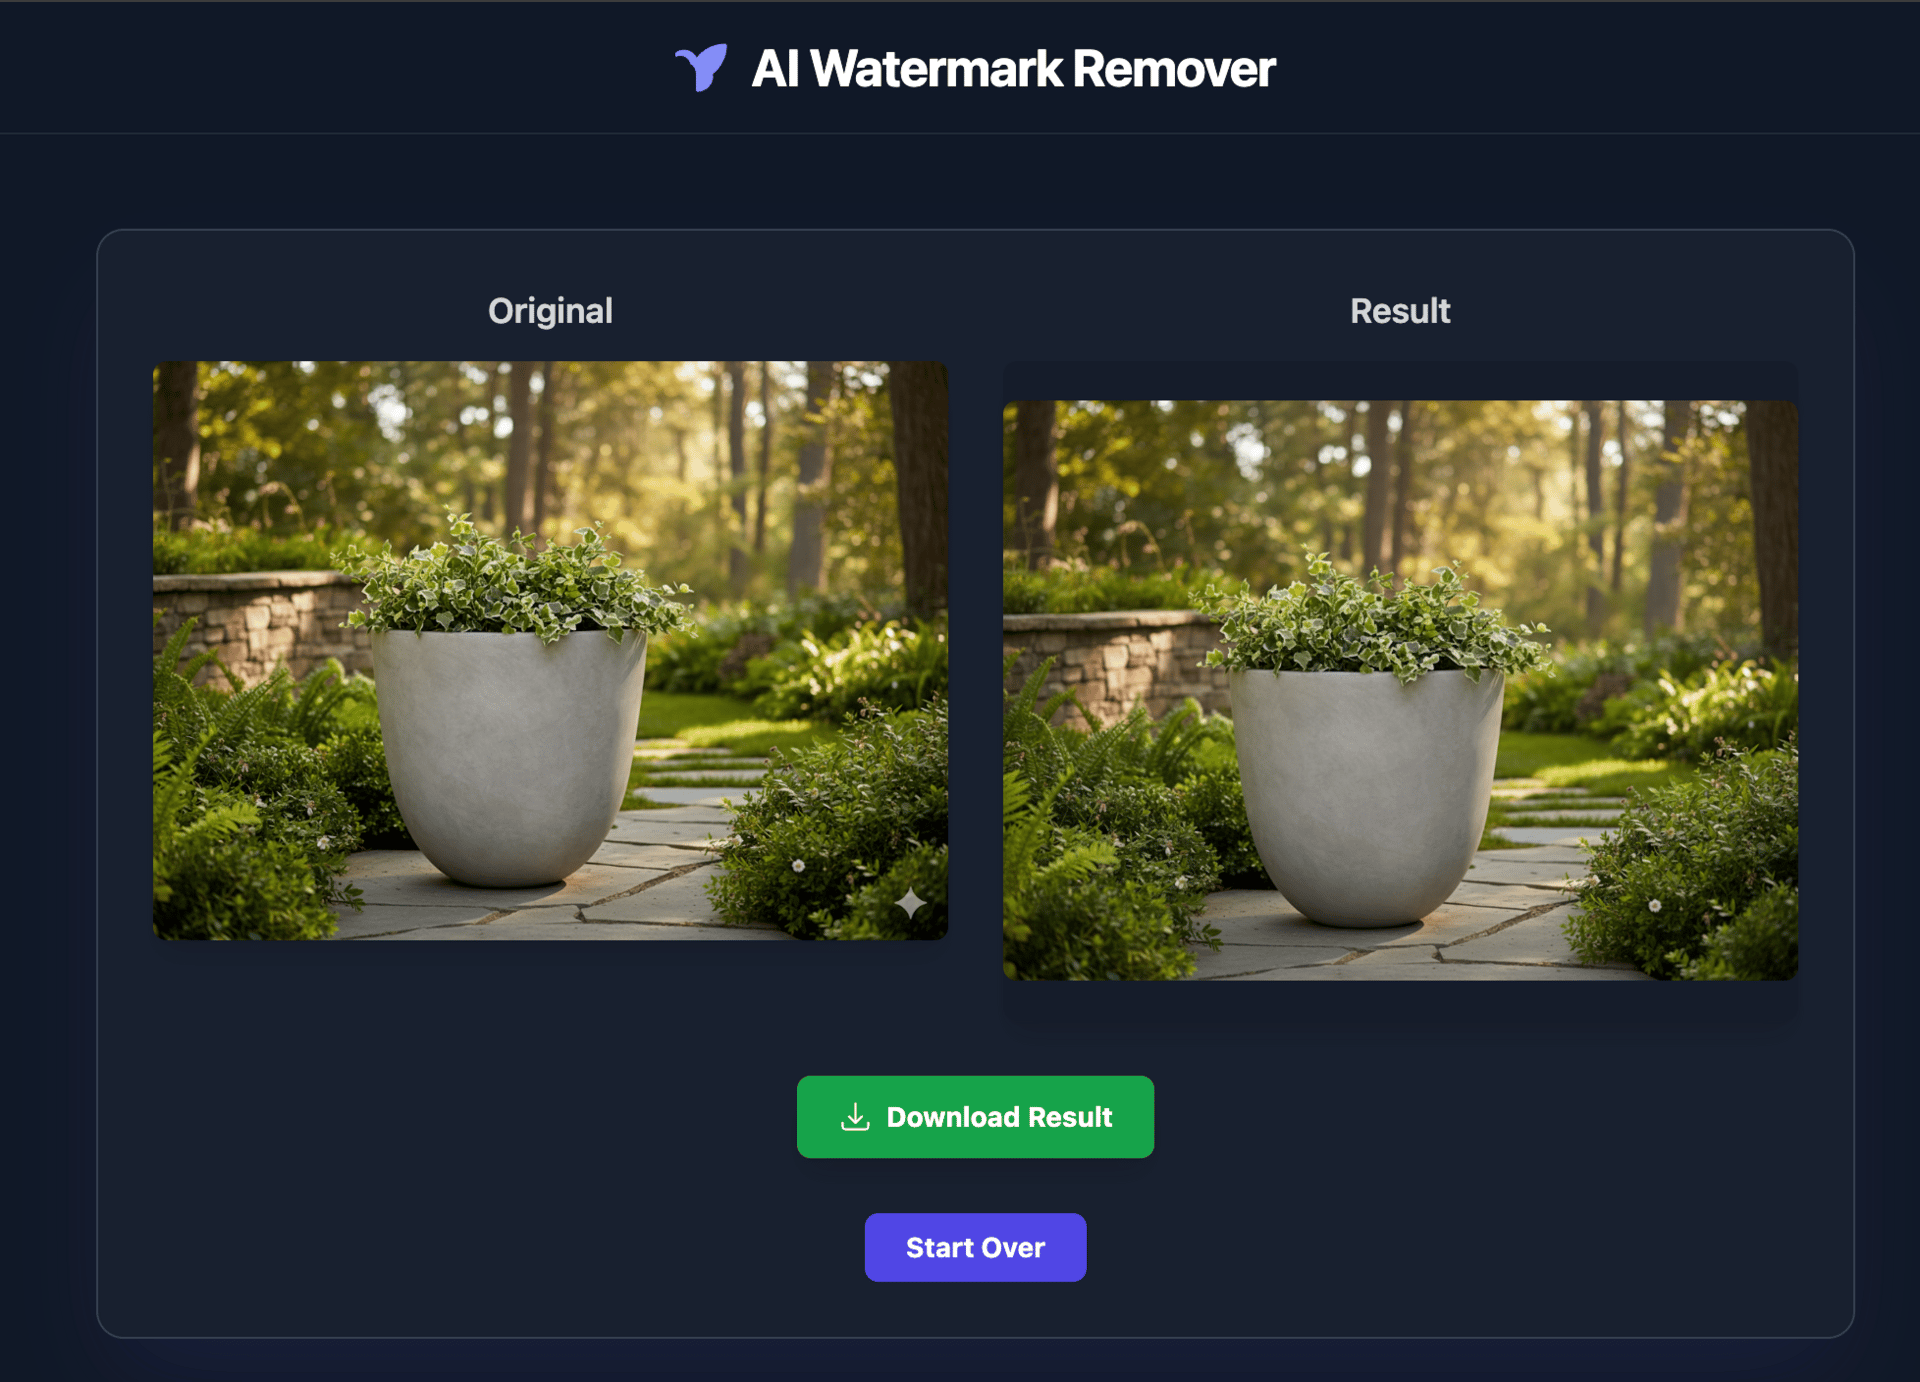Click the green plant atop Original planter

pos(515,578)
